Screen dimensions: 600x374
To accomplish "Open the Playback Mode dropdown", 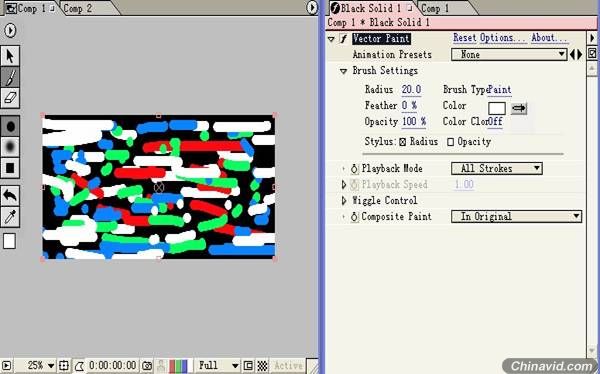I will (497, 168).
